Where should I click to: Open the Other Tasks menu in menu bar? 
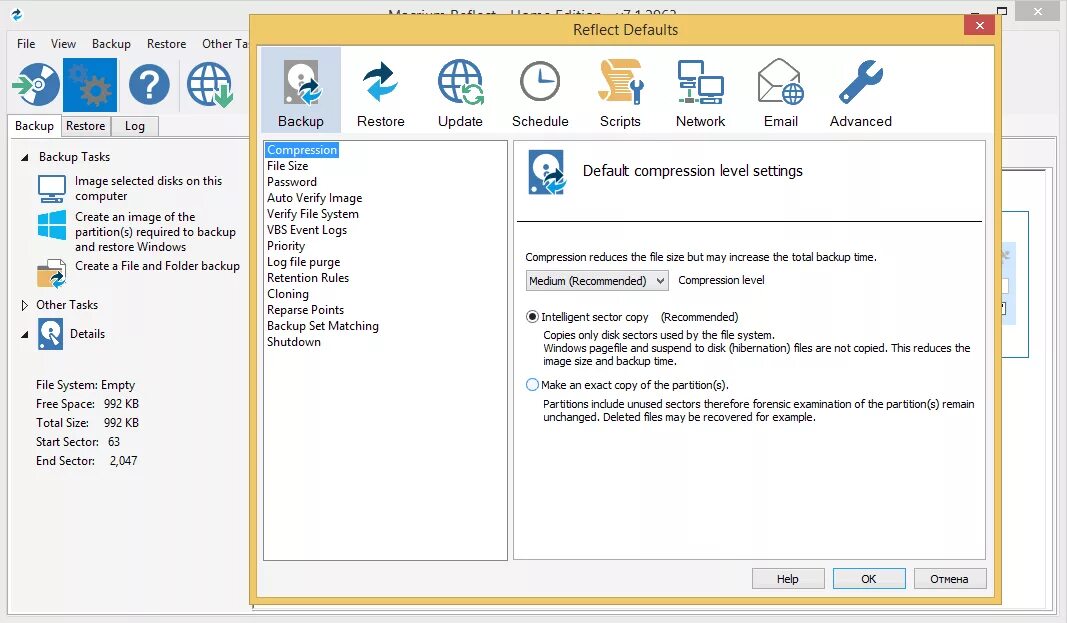pyautogui.click(x=225, y=44)
